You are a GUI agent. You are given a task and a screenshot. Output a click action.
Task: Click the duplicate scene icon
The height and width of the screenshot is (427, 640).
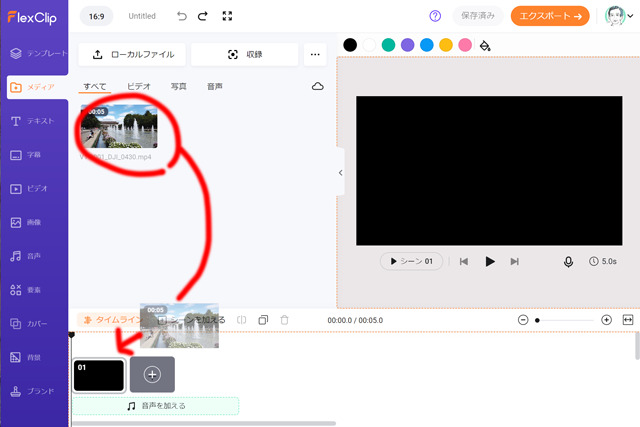pyautogui.click(x=263, y=320)
